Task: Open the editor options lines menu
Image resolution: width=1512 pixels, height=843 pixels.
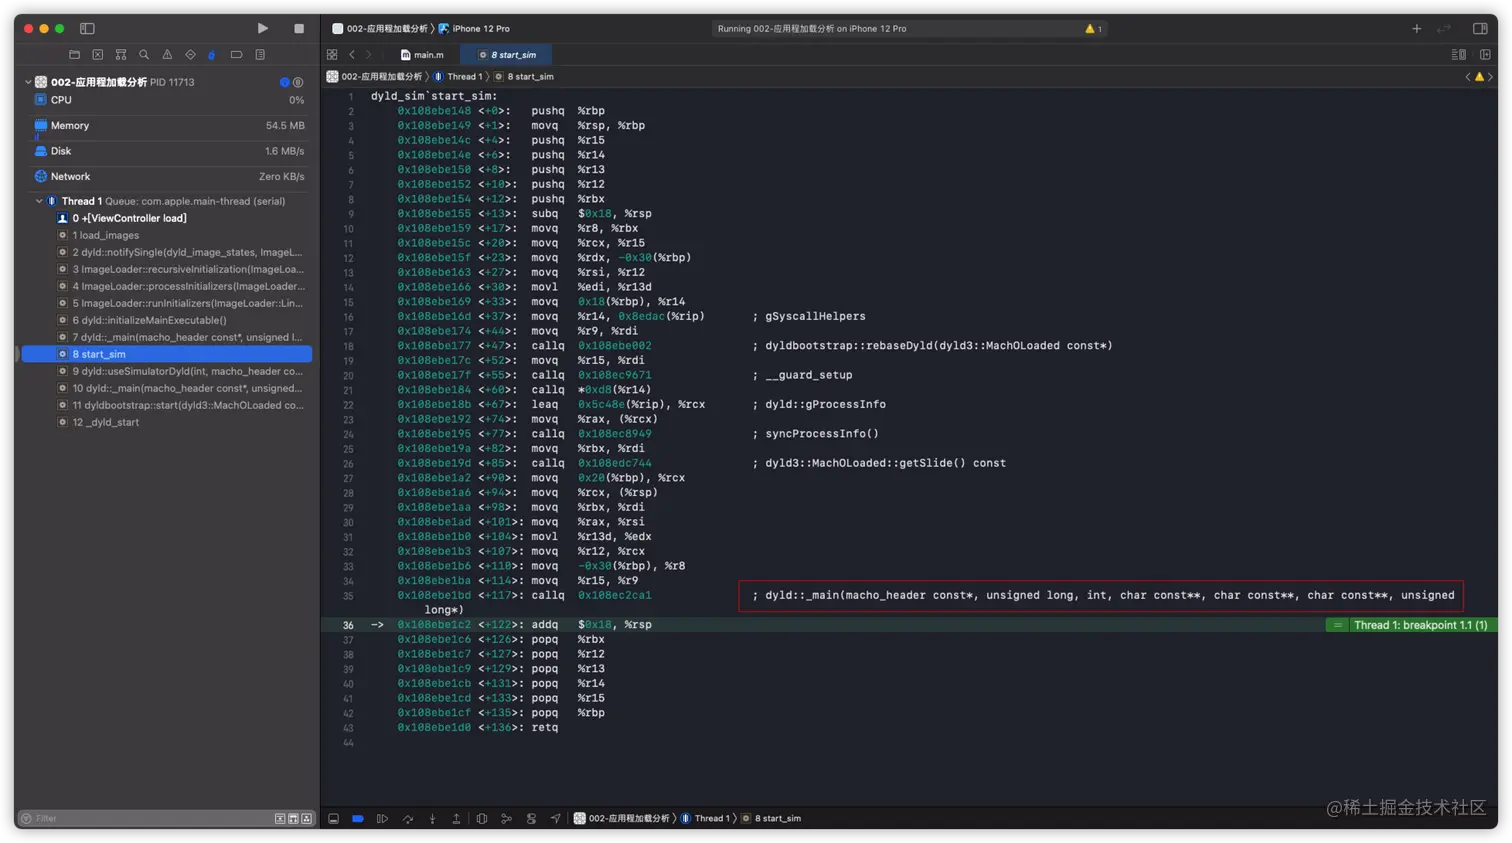Action: coord(1459,55)
